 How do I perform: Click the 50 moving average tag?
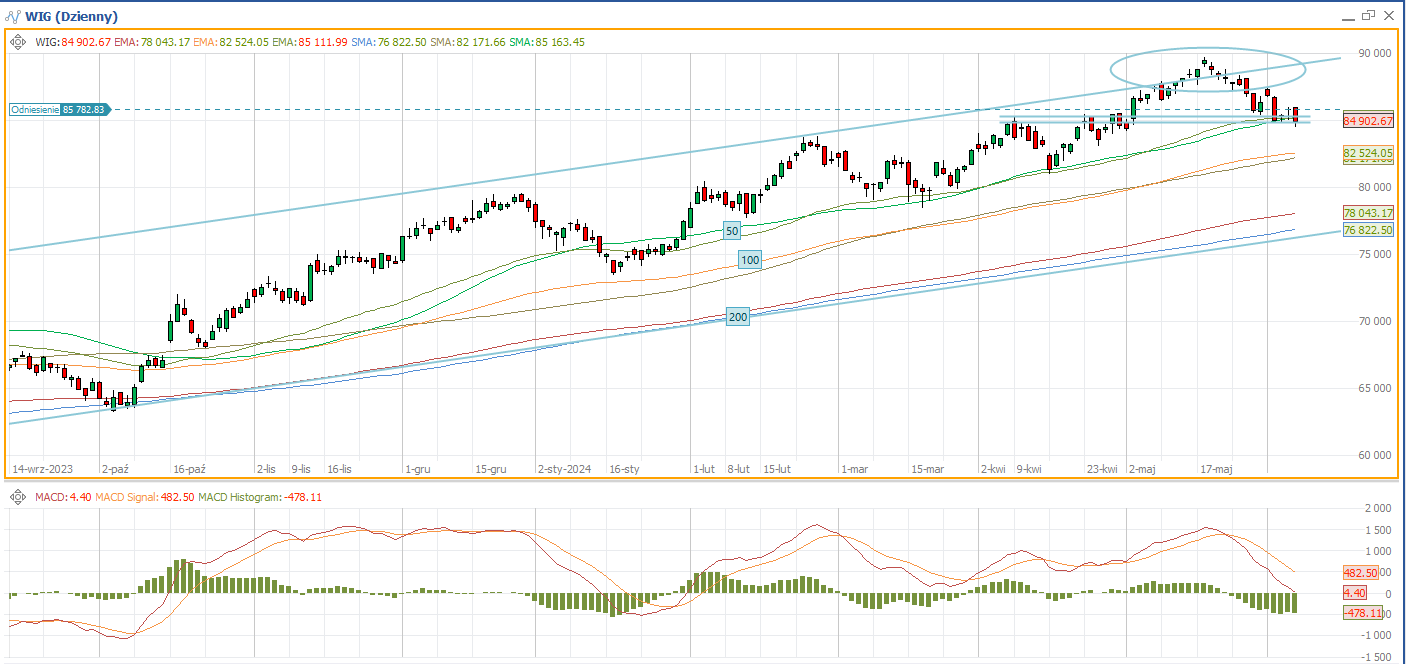(x=732, y=231)
